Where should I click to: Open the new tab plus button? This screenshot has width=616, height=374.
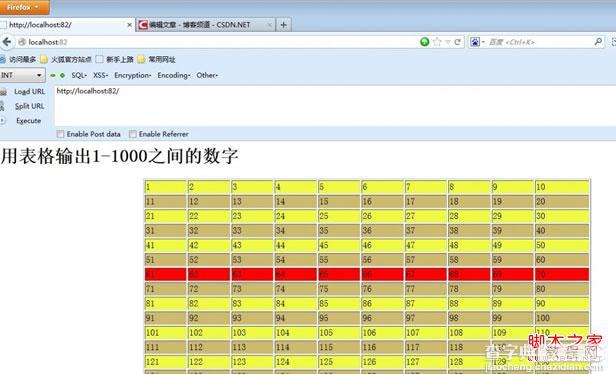click(x=283, y=25)
